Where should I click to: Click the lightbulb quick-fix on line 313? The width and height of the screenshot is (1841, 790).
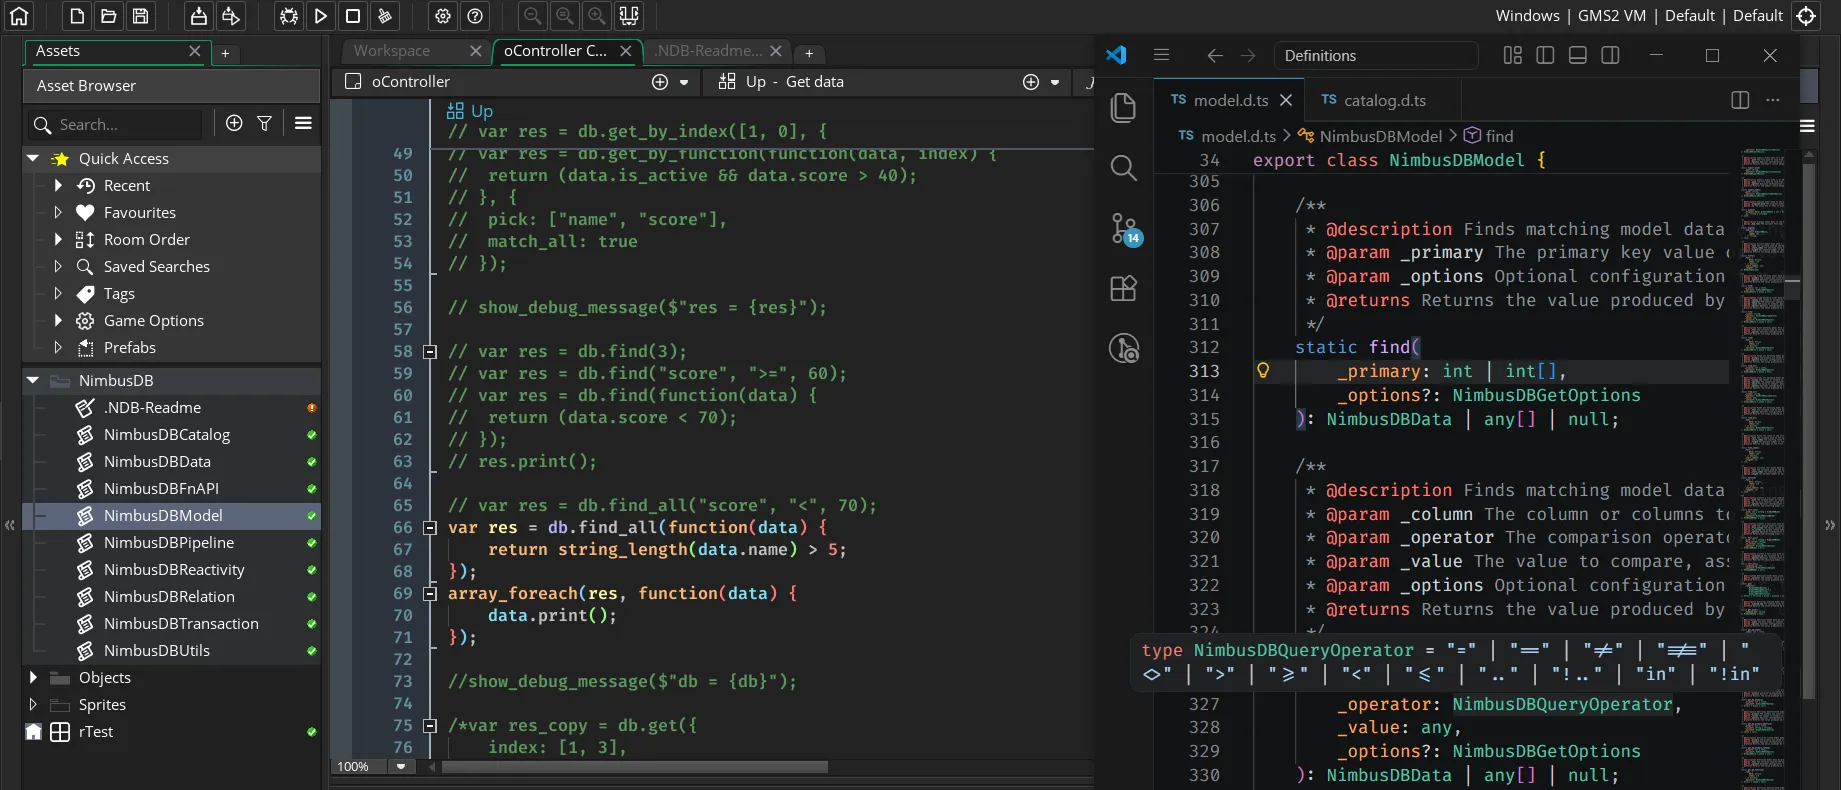coord(1263,371)
